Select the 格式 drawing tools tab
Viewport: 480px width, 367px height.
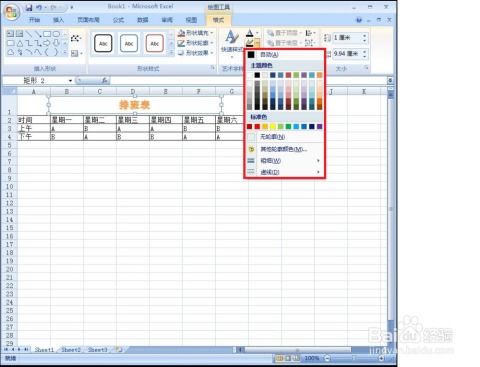[219, 20]
